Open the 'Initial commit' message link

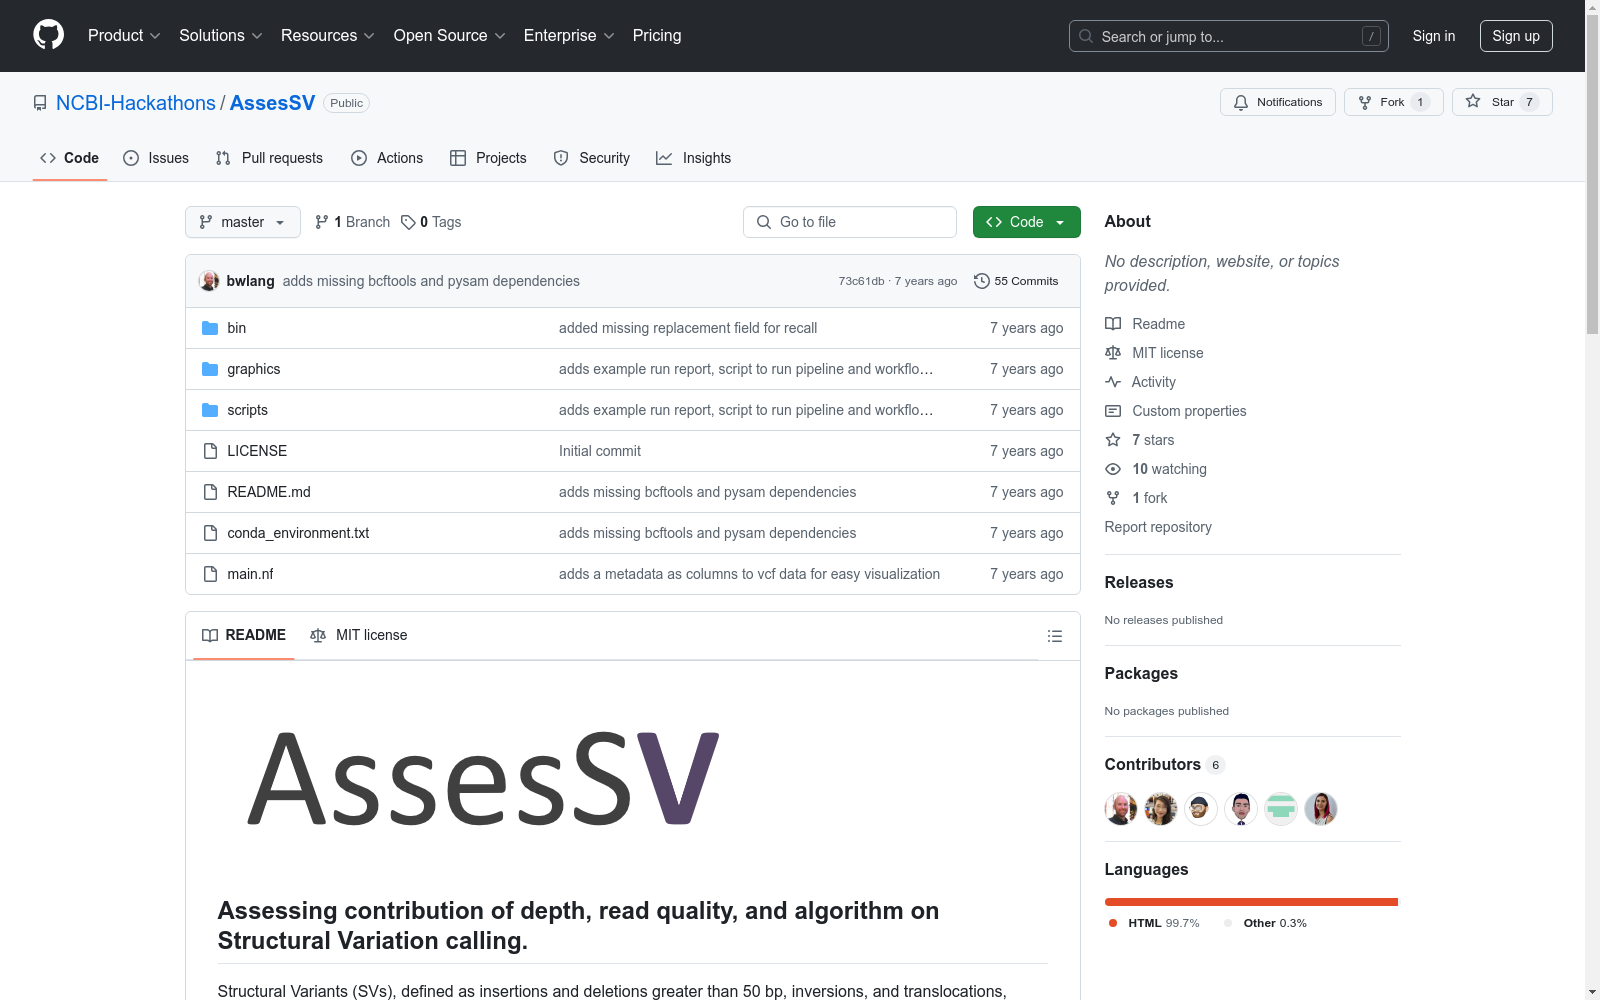click(x=600, y=451)
